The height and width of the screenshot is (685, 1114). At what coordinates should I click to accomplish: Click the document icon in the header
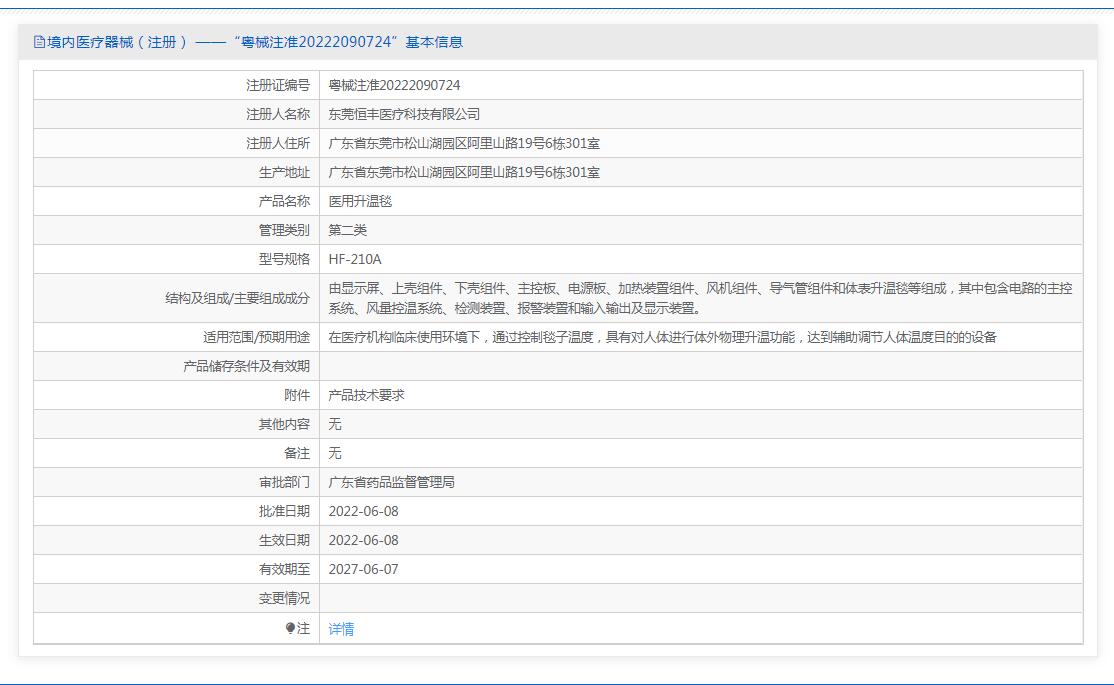(x=40, y=42)
